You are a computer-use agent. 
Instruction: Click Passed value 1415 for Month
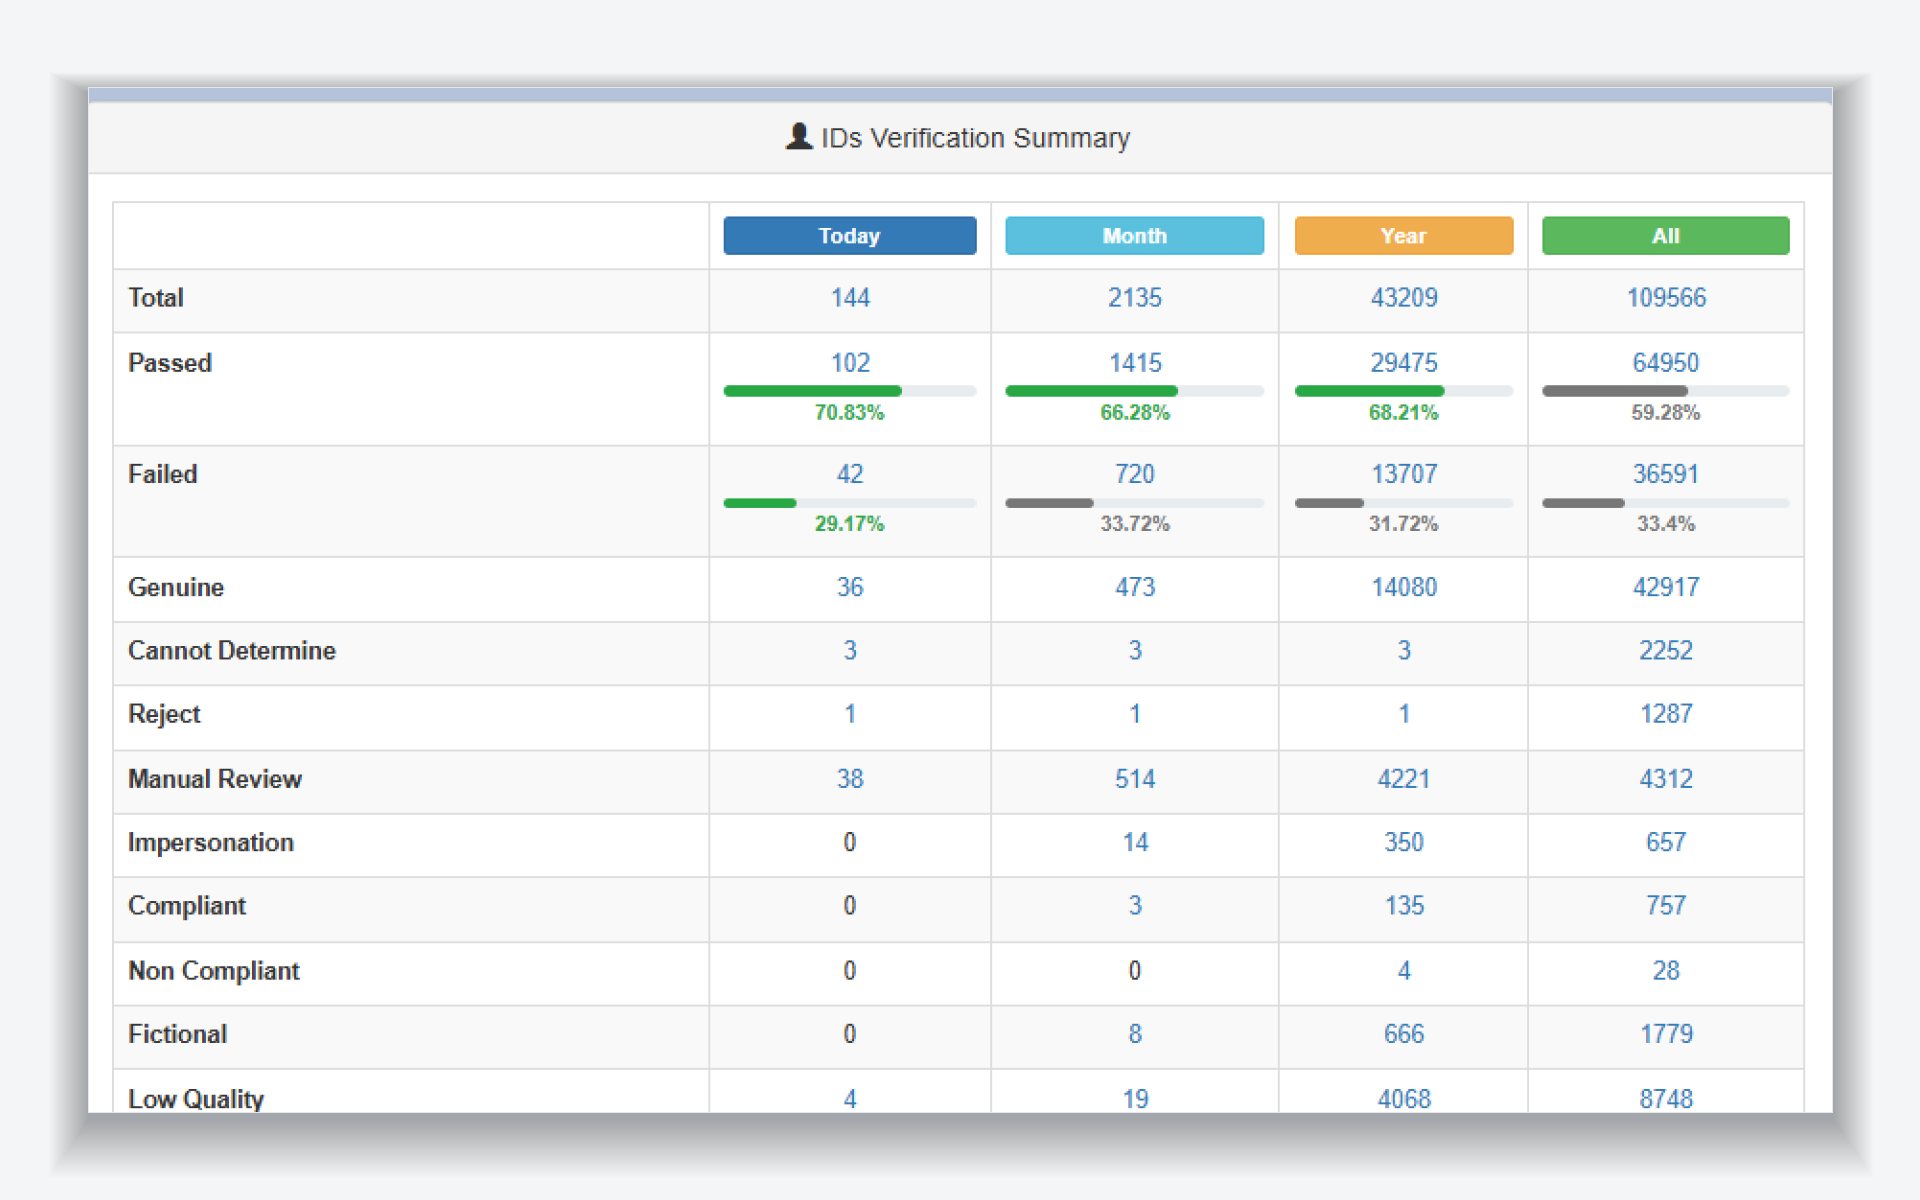pos(1135,363)
